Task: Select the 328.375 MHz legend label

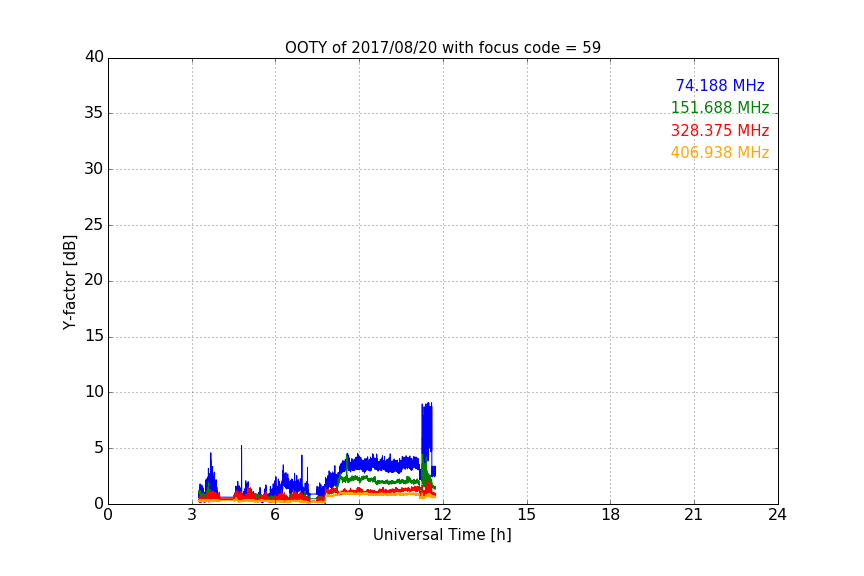Action: pyautogui.click(x=720, y=131)
